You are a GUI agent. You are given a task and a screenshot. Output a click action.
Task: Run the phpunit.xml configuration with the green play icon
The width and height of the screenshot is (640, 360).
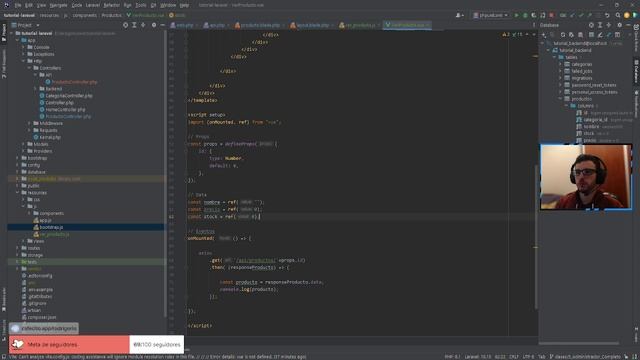tap(516, 15)
